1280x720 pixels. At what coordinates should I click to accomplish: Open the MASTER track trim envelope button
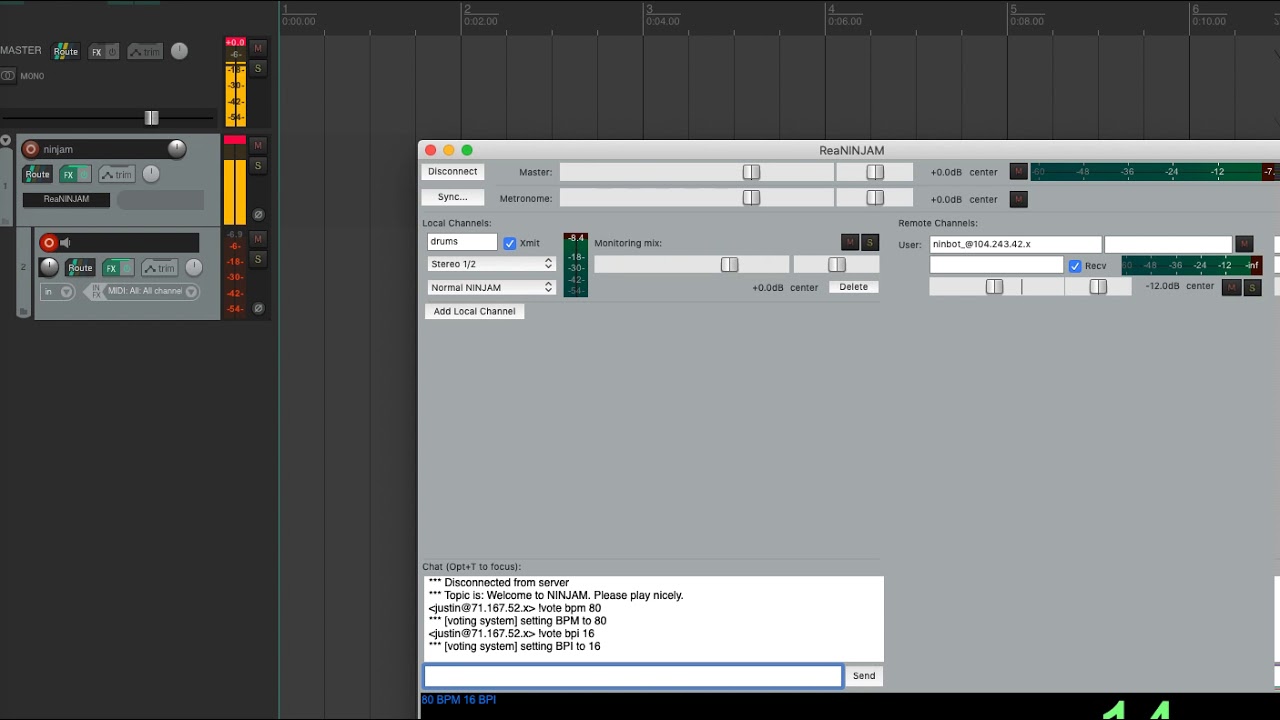[145, 51]
